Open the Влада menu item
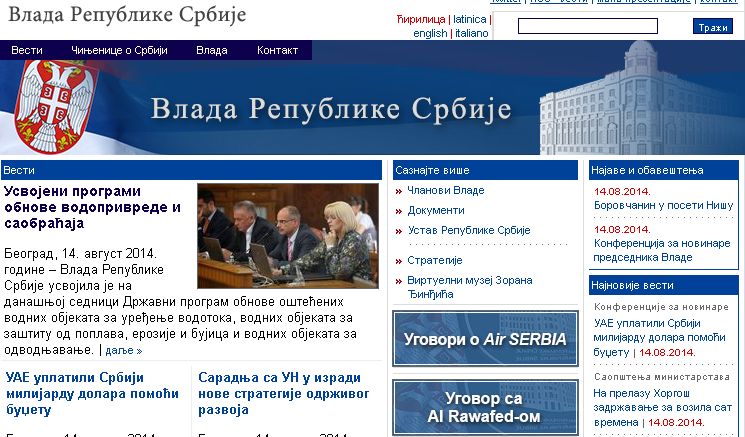 [x=212, y=50]
